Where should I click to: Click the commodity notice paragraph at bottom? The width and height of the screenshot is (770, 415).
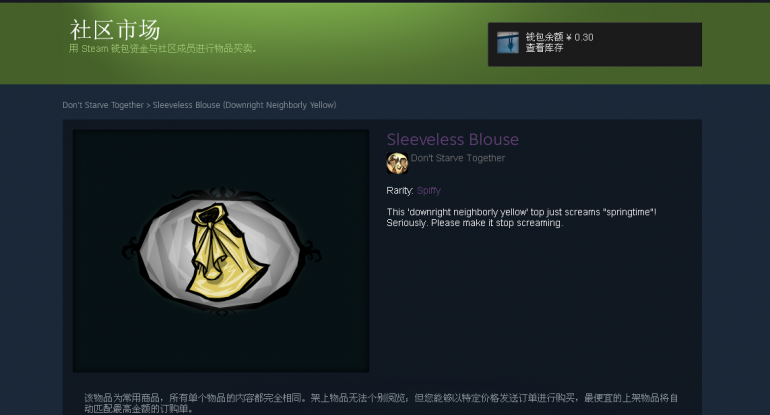tap(381, 403)
